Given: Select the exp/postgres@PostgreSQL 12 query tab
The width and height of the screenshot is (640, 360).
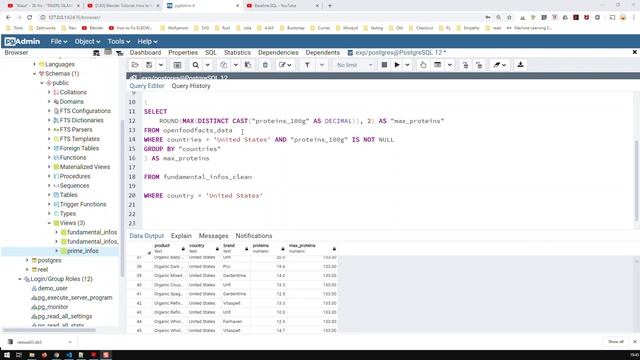Looking at the screenshot, I should pyautogui.click(x=397, y=53).
